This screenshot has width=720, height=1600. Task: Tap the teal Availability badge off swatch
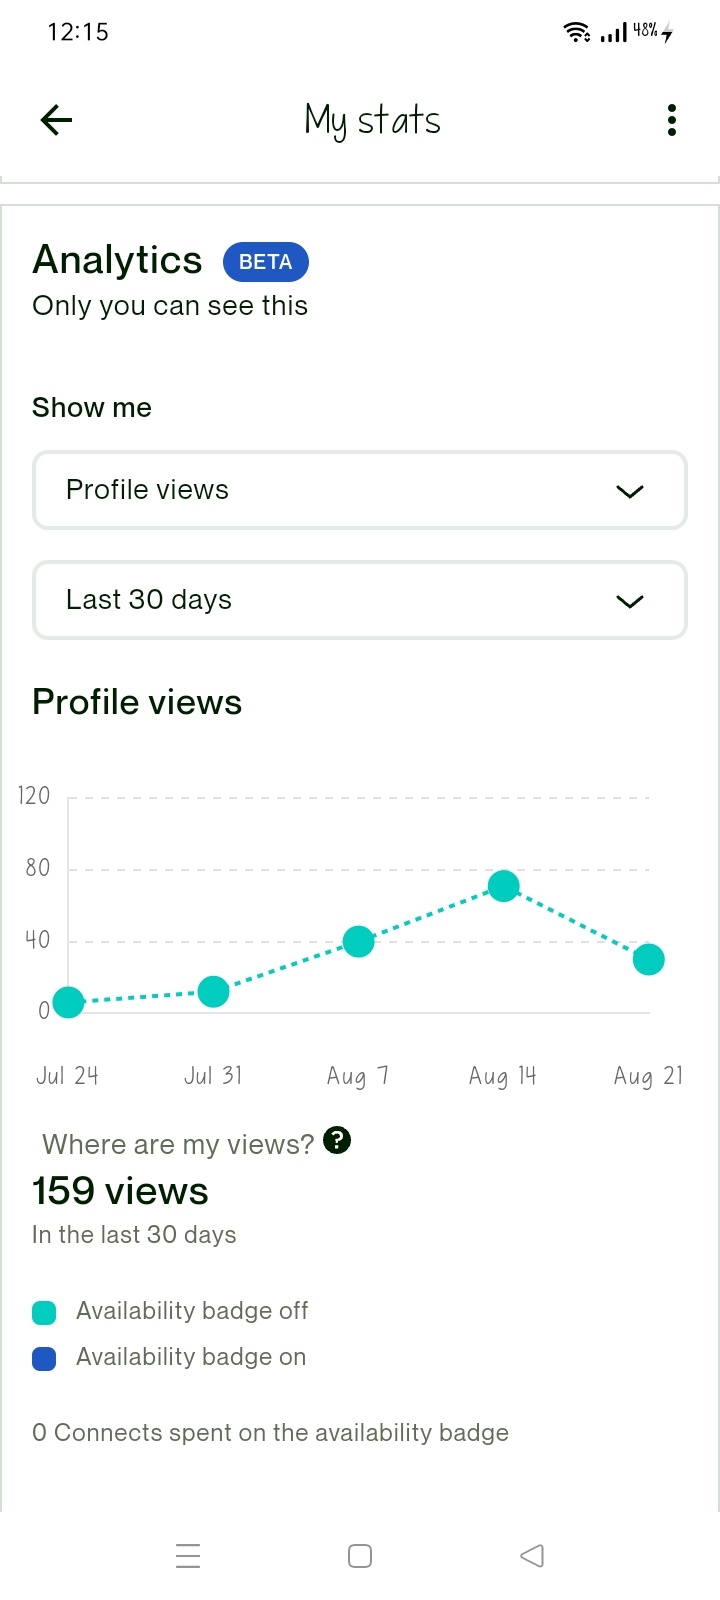44,1313
